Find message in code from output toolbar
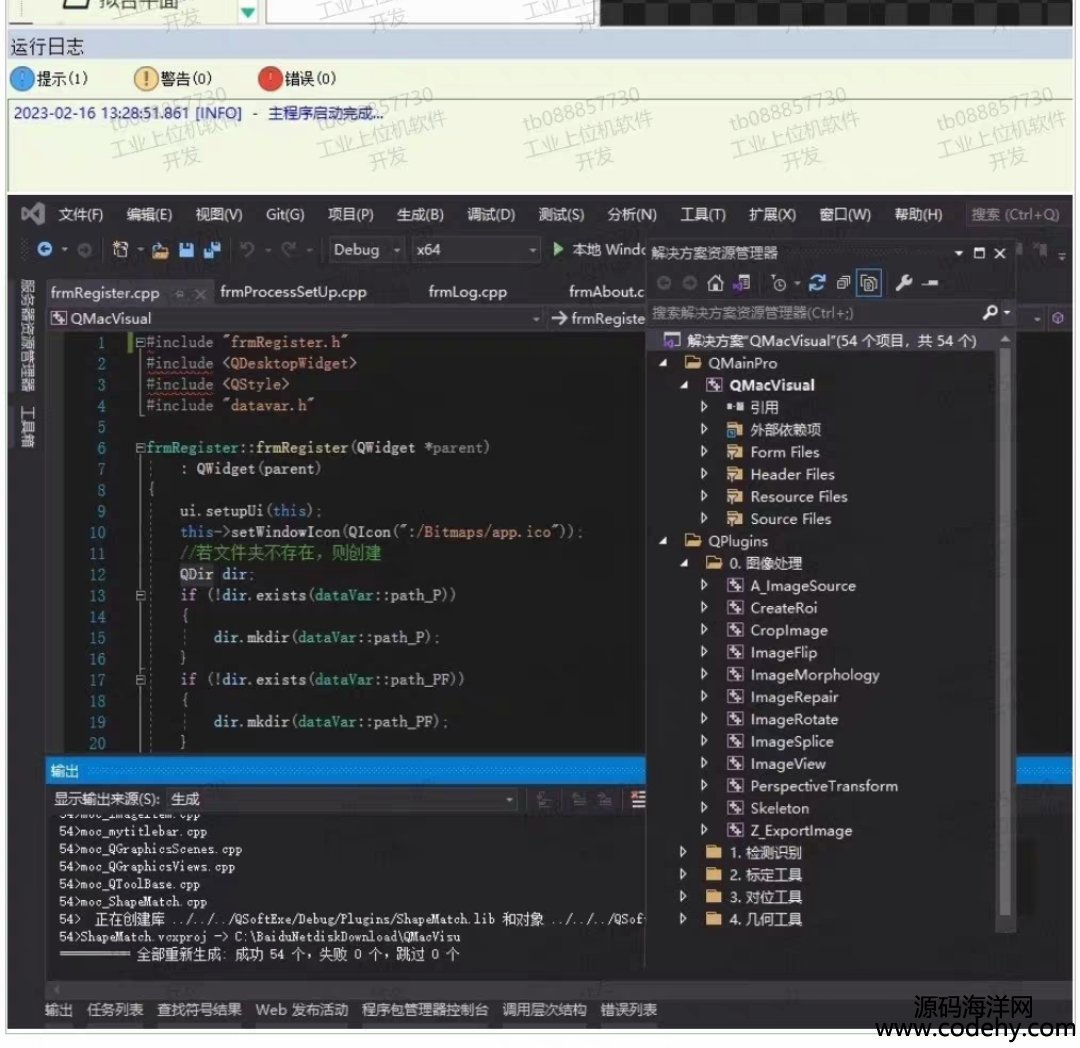 (x=544, y=799)
